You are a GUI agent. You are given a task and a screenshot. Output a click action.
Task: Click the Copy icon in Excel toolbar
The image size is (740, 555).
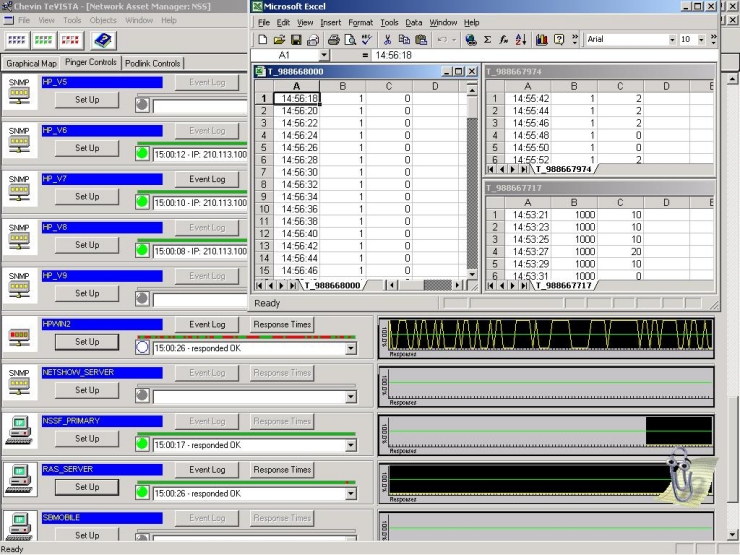[x=404, y=40]
